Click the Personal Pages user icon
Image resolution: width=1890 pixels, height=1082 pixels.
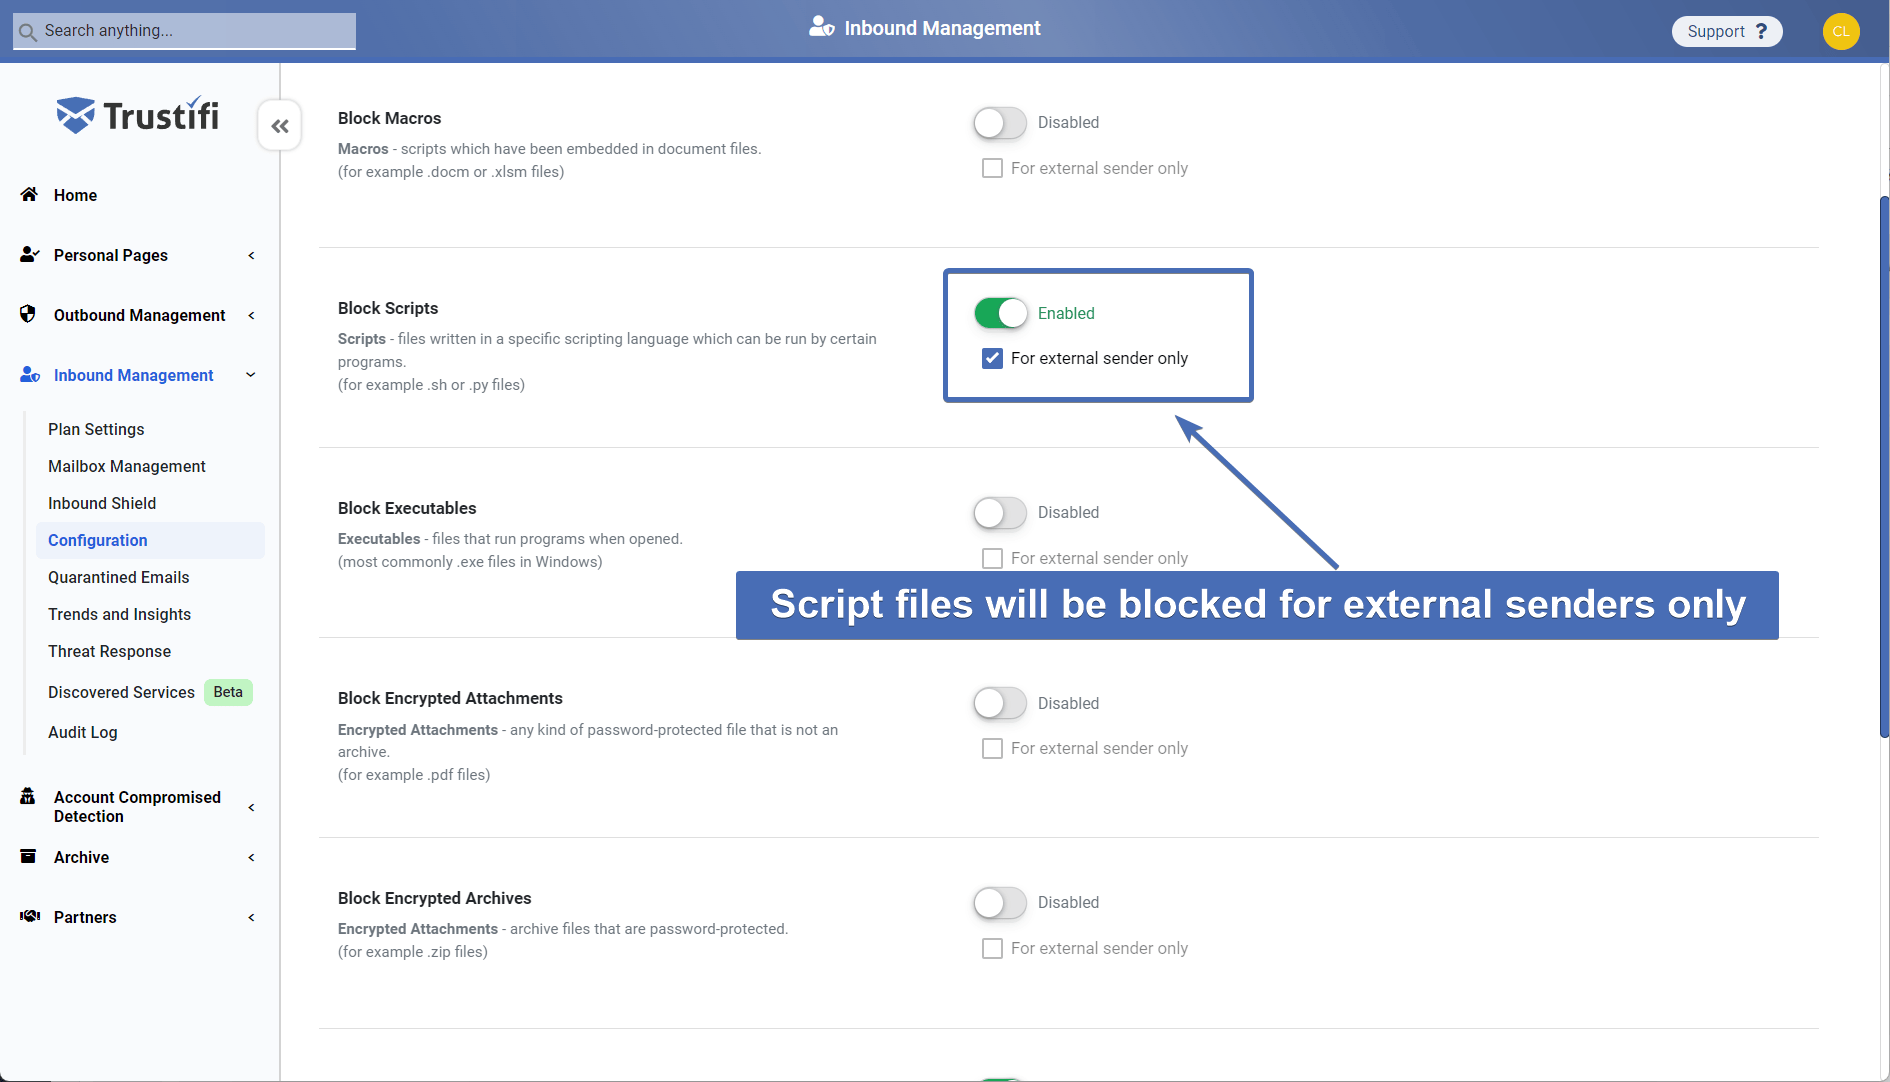pyautogui.click(x=29, y=255)
